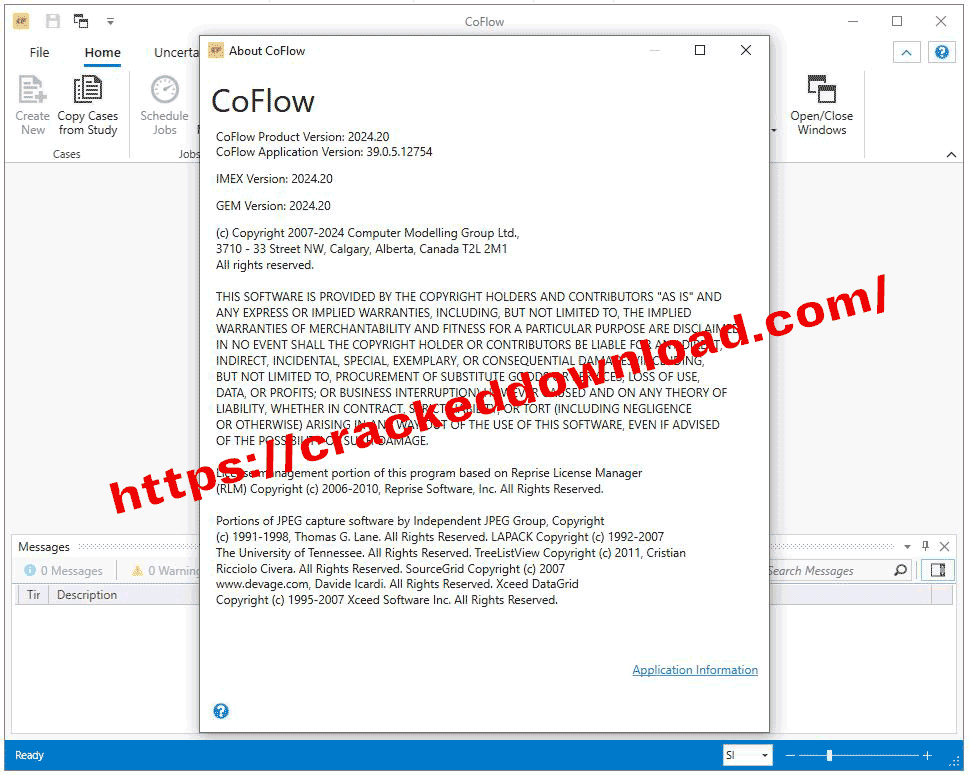The height and width of the screenshot is (775, 969).
Task: Toggle the 0 Warnings filter
Action: coord(164,570)
